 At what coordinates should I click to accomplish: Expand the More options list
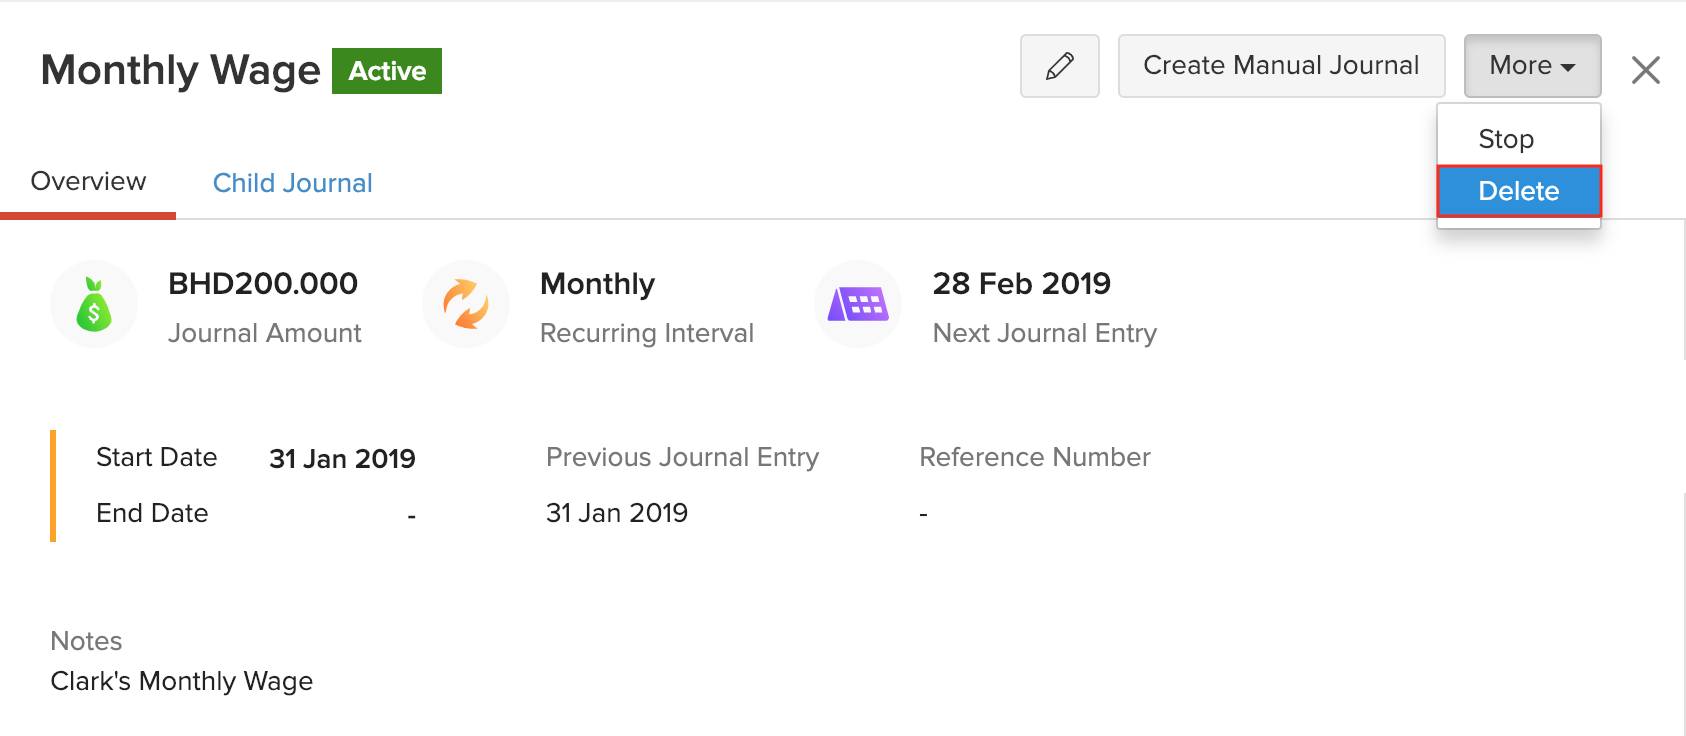(1531, 66)
